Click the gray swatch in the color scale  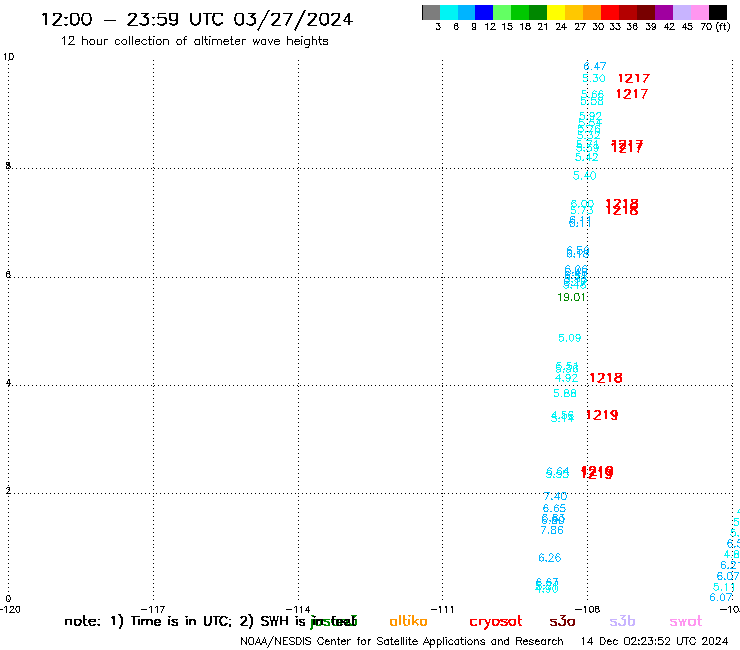[x=431, y=12]
